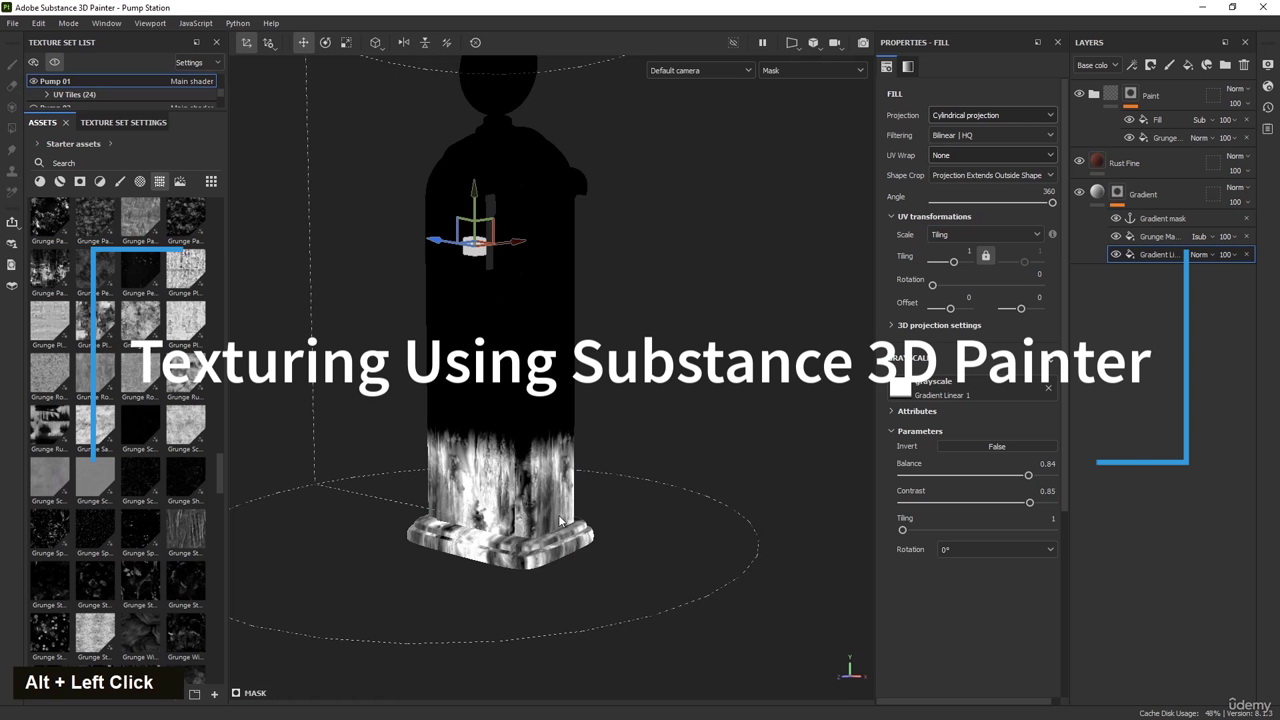Open the Shape Crop dropdown
This screenshot has width=1280, height=720.
[x=992, y=175]
